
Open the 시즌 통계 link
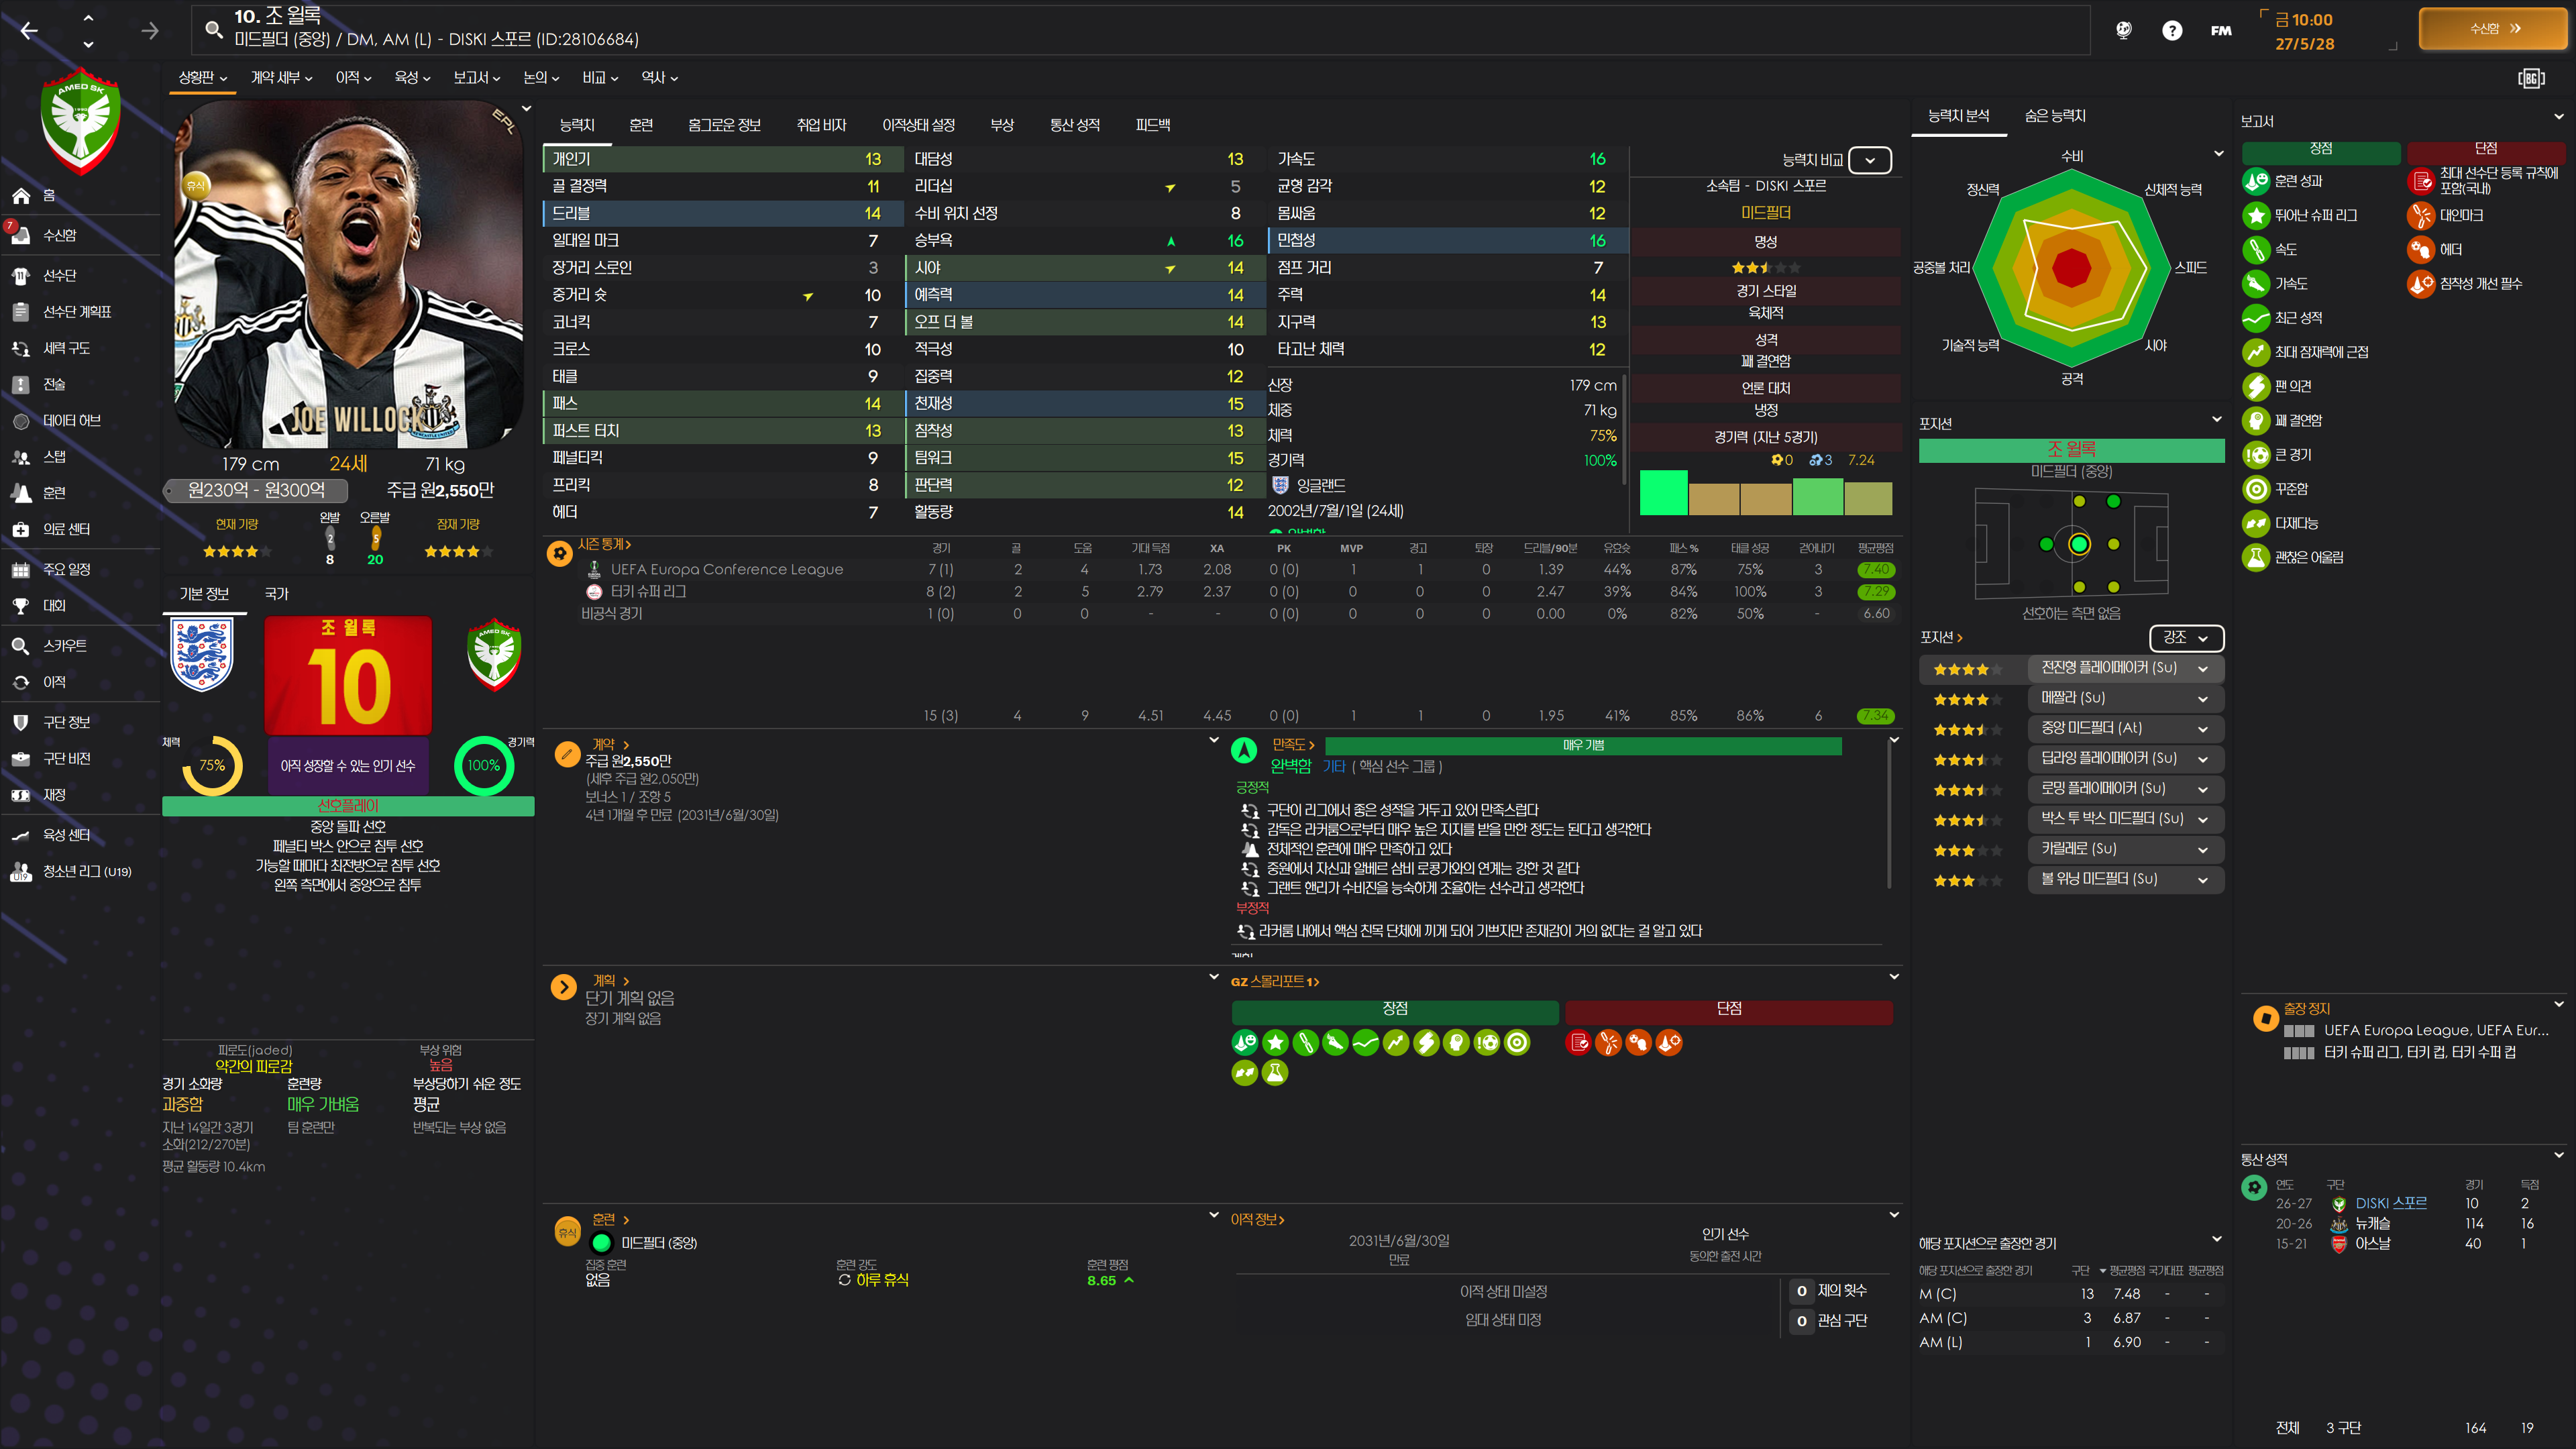603,544
